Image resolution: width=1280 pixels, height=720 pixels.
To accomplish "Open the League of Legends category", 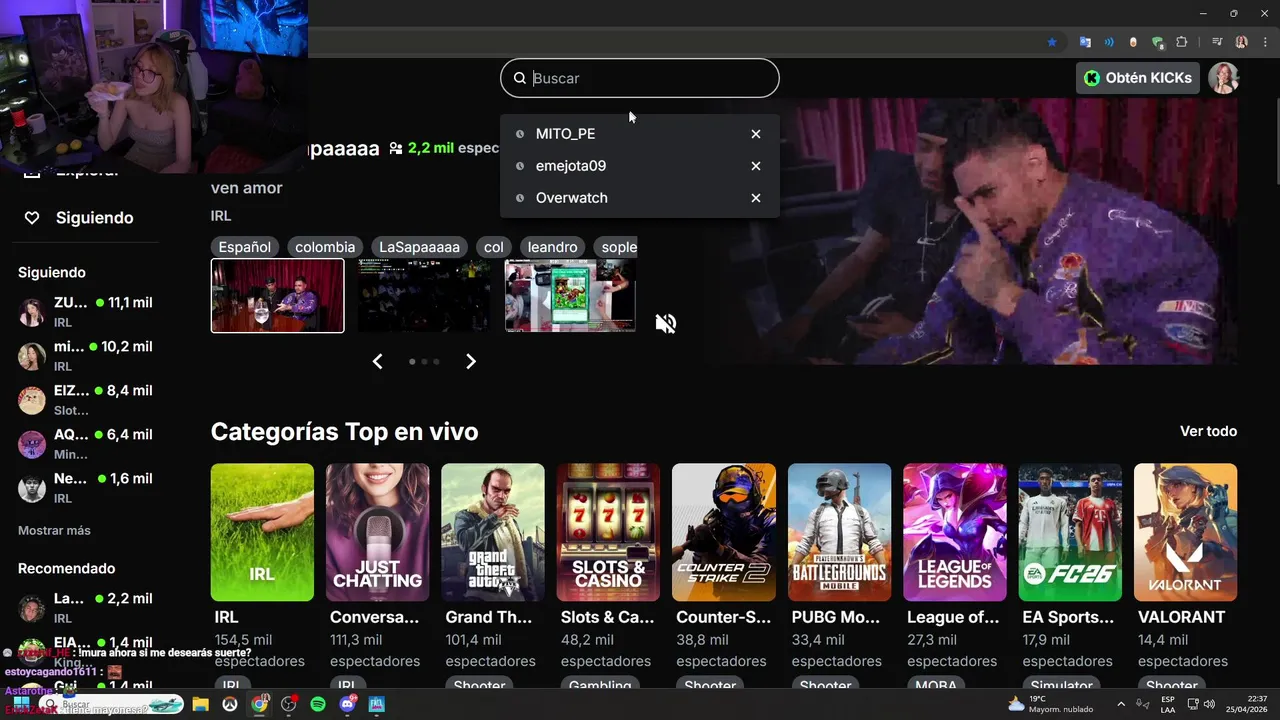I will (955, 532).
